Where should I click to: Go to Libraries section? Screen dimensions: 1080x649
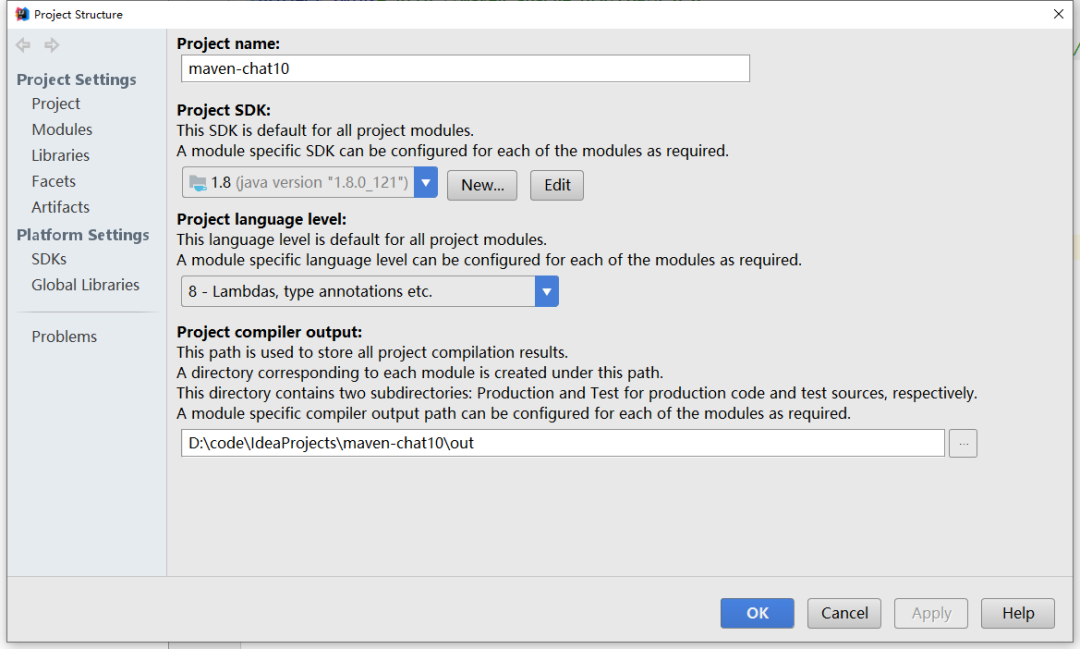61,156
